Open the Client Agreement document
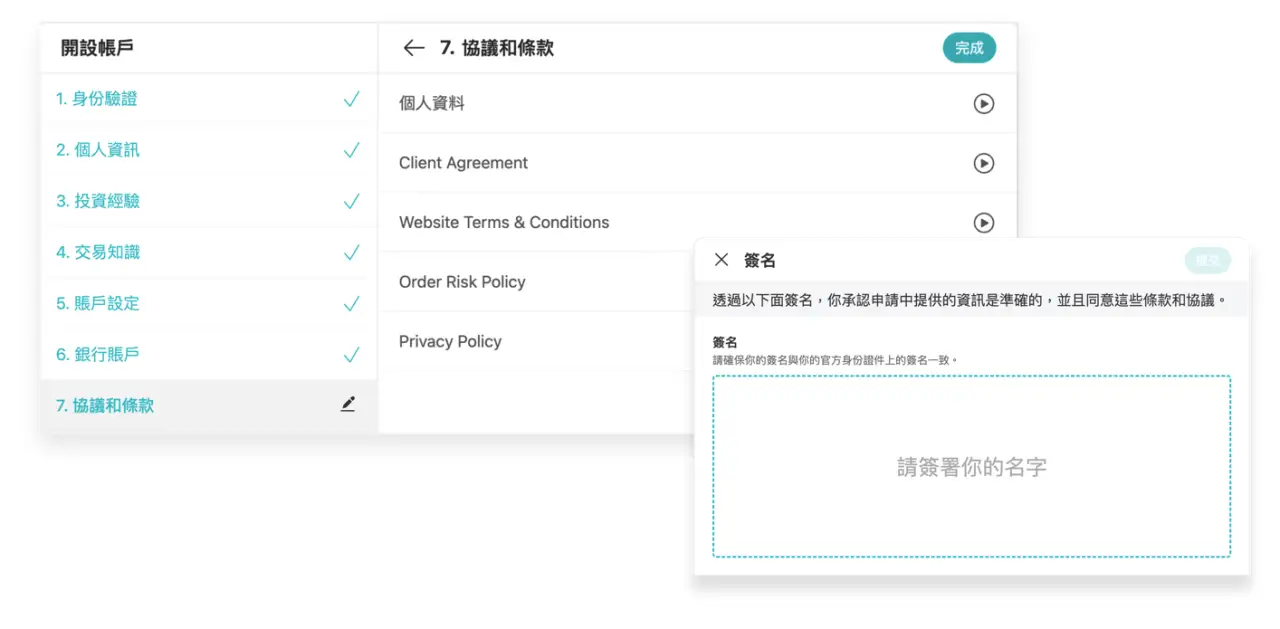The width and height of the screenshot is (1280, 629). (697, 163)
